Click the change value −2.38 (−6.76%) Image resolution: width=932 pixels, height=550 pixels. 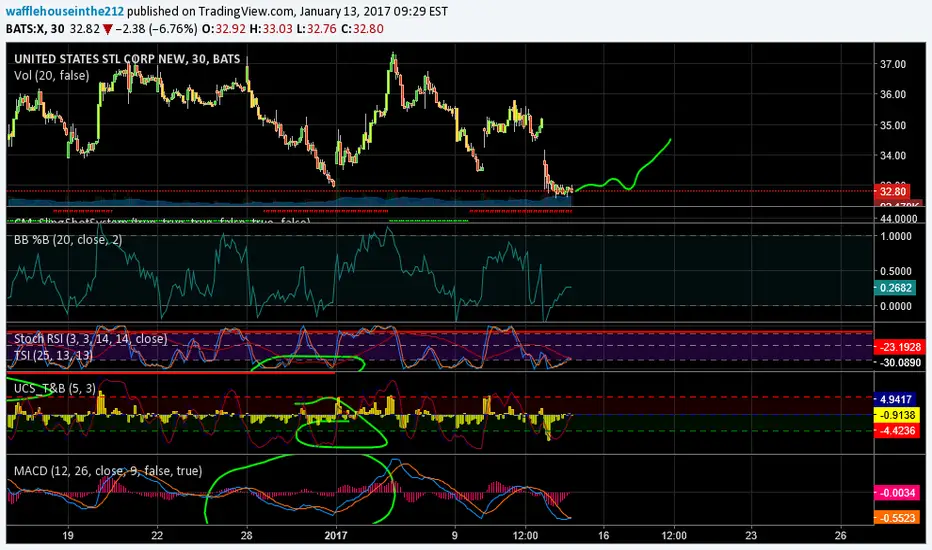click(x=156, y=29)
